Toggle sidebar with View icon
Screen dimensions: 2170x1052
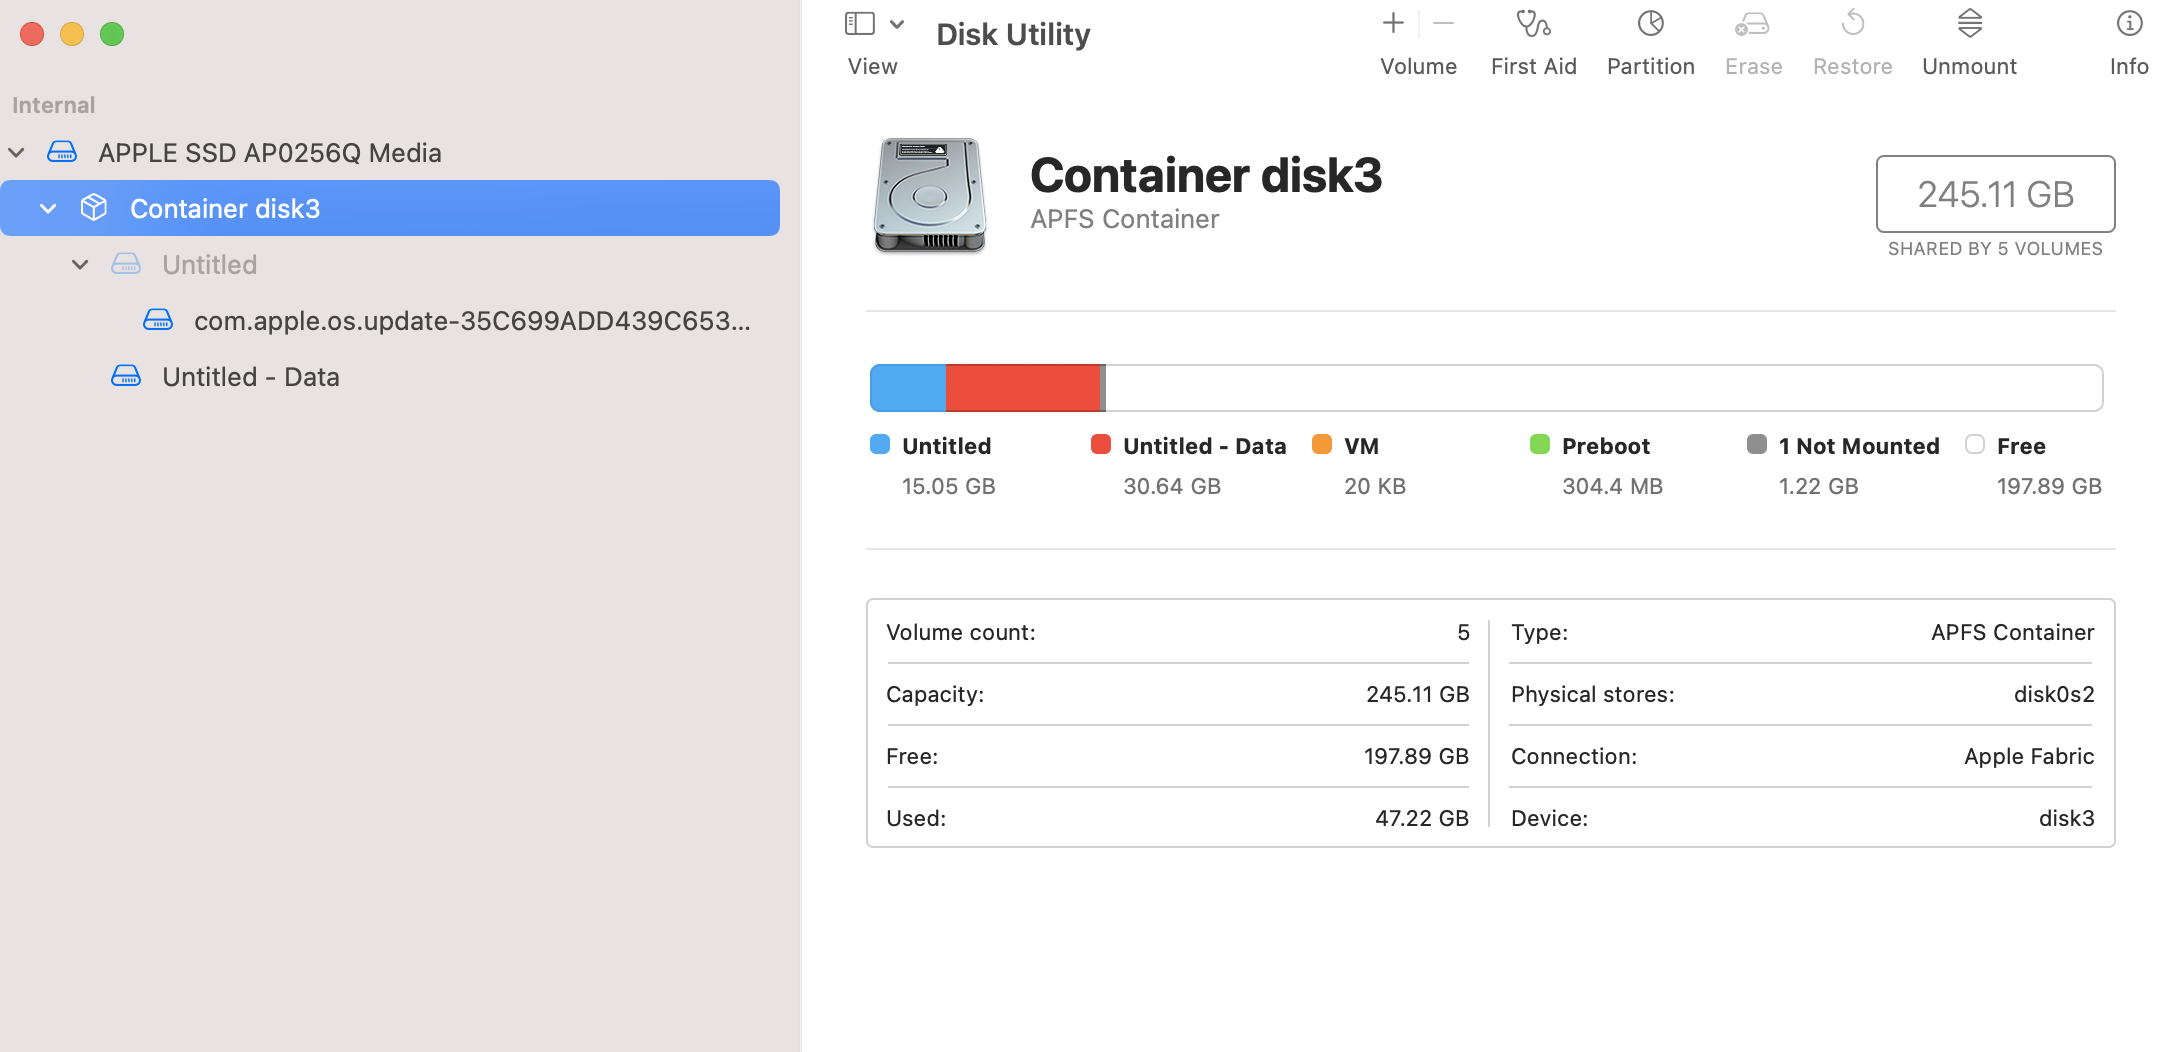860,24
